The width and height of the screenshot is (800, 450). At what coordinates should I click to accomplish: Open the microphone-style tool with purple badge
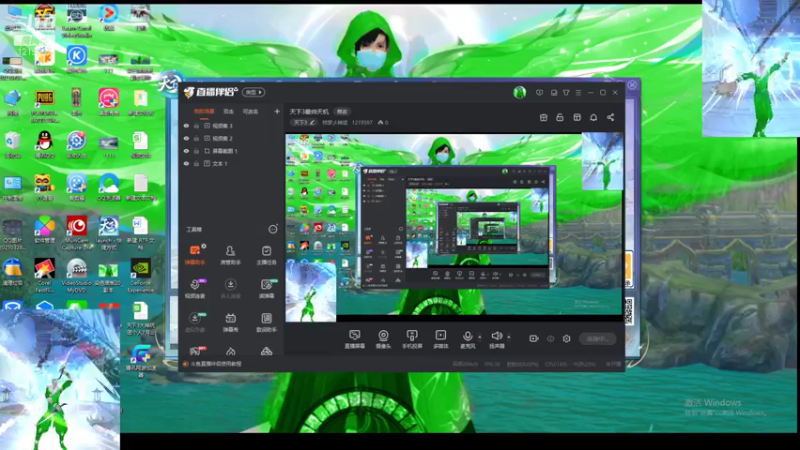click(195, 288)
